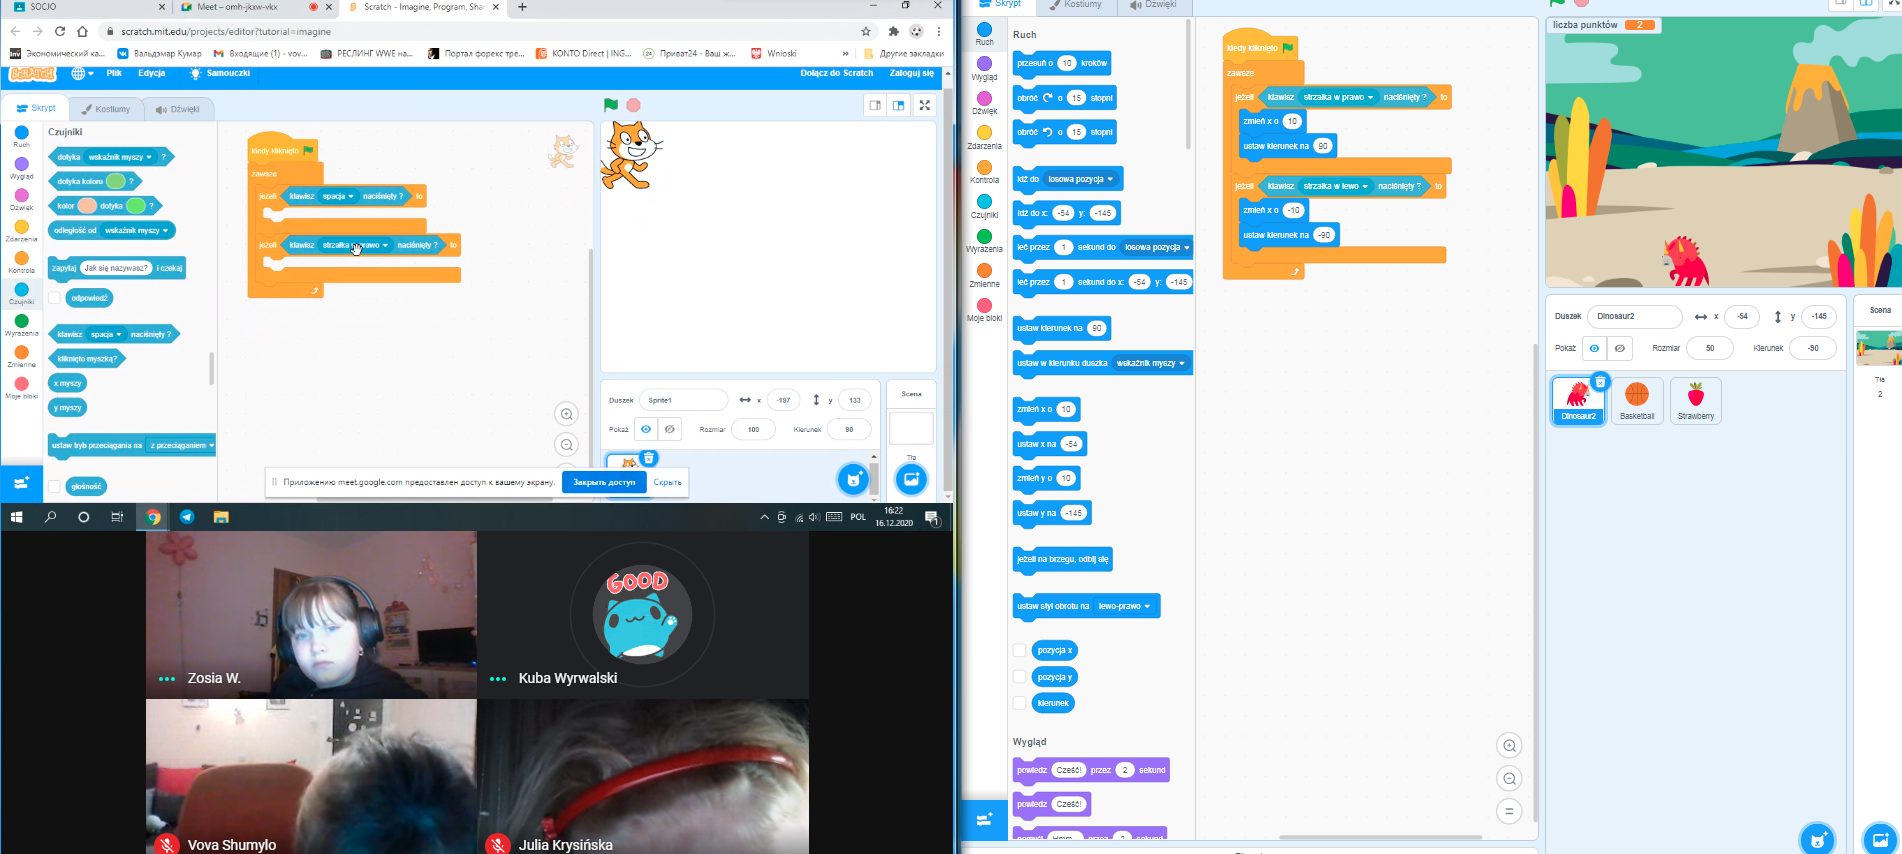Toggle odpowiedź reporter checkbox
The height and width of the screenshot is (854, 1902).
(x=54, y=298)
